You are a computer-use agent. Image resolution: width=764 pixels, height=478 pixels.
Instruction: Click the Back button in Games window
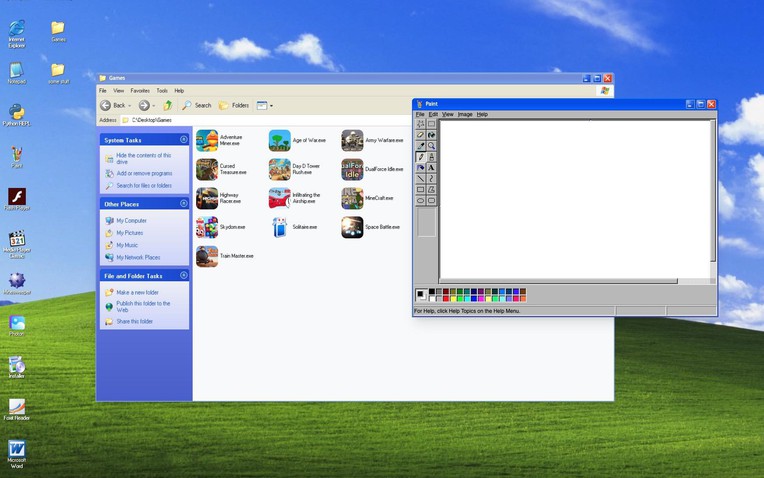pyautogui.click(x=113, y=105)
